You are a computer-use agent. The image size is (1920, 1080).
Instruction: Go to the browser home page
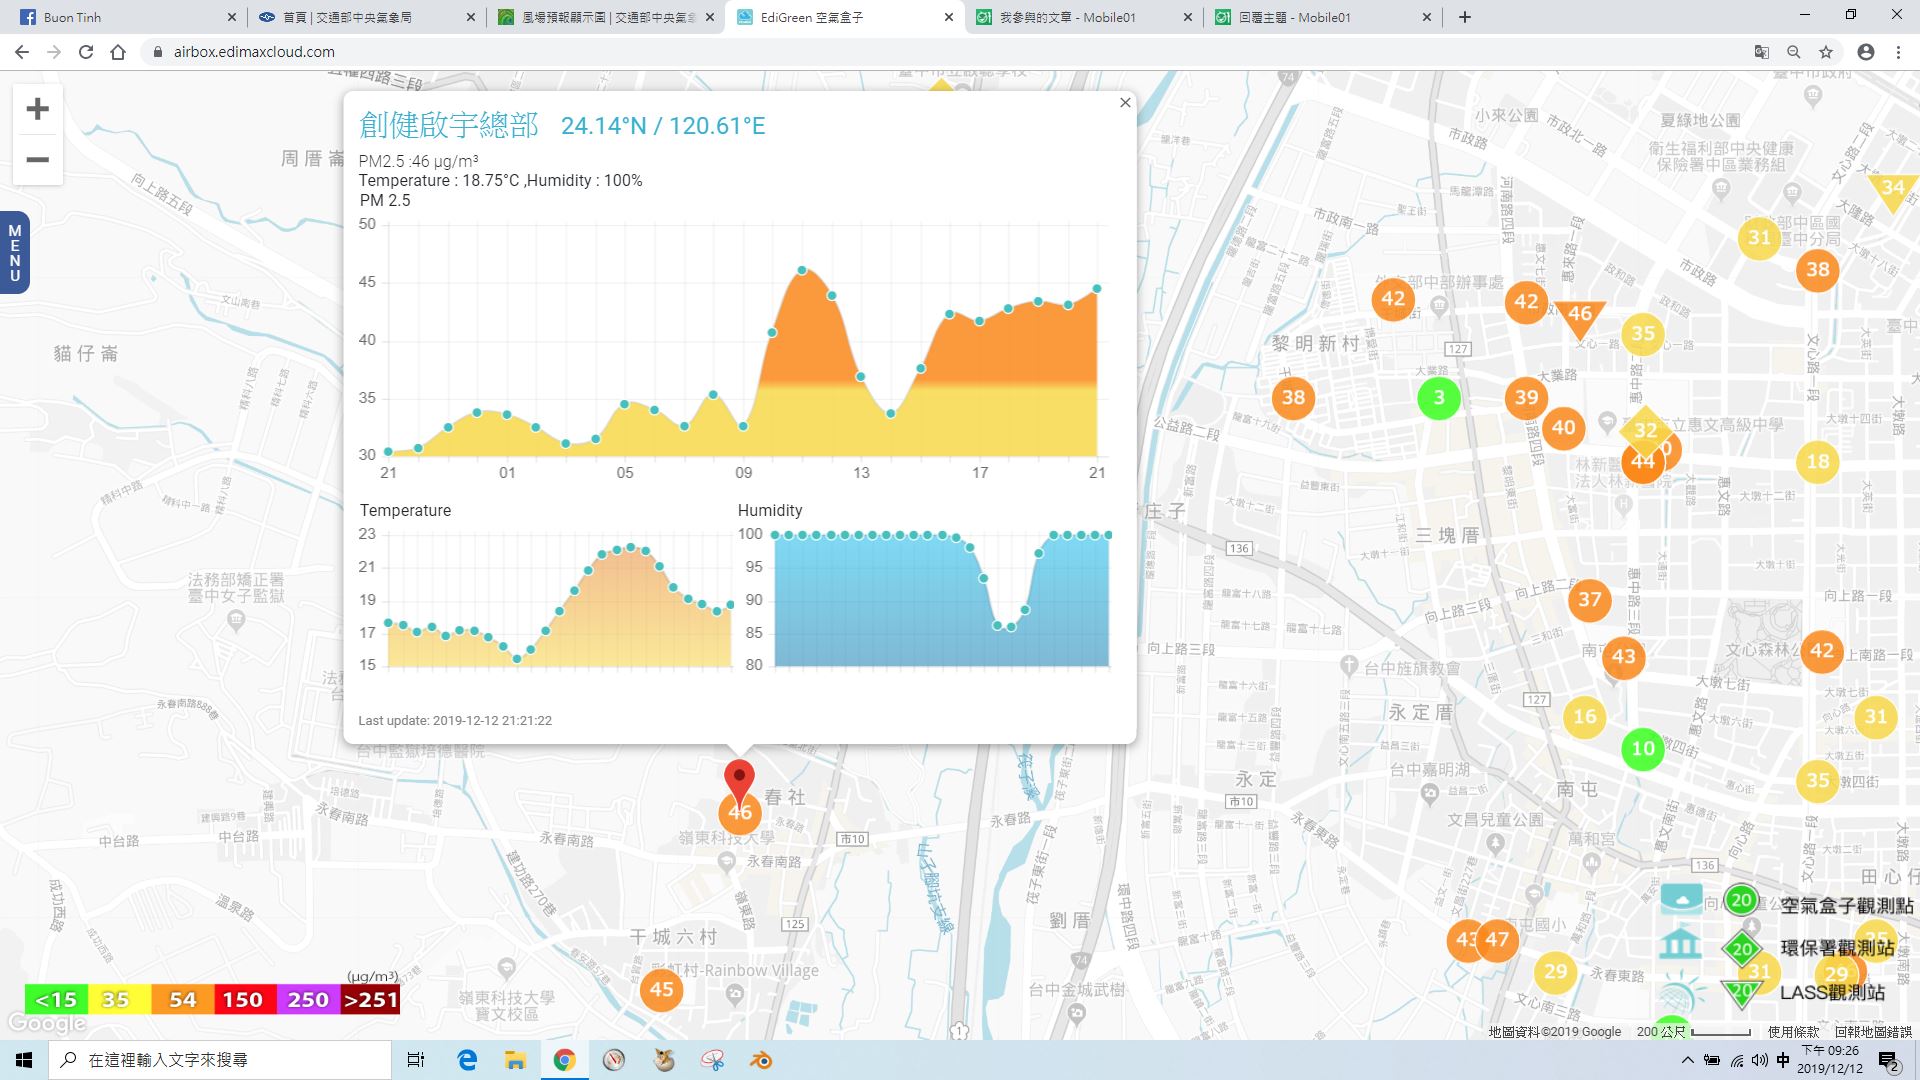click(x=118, y=52)
